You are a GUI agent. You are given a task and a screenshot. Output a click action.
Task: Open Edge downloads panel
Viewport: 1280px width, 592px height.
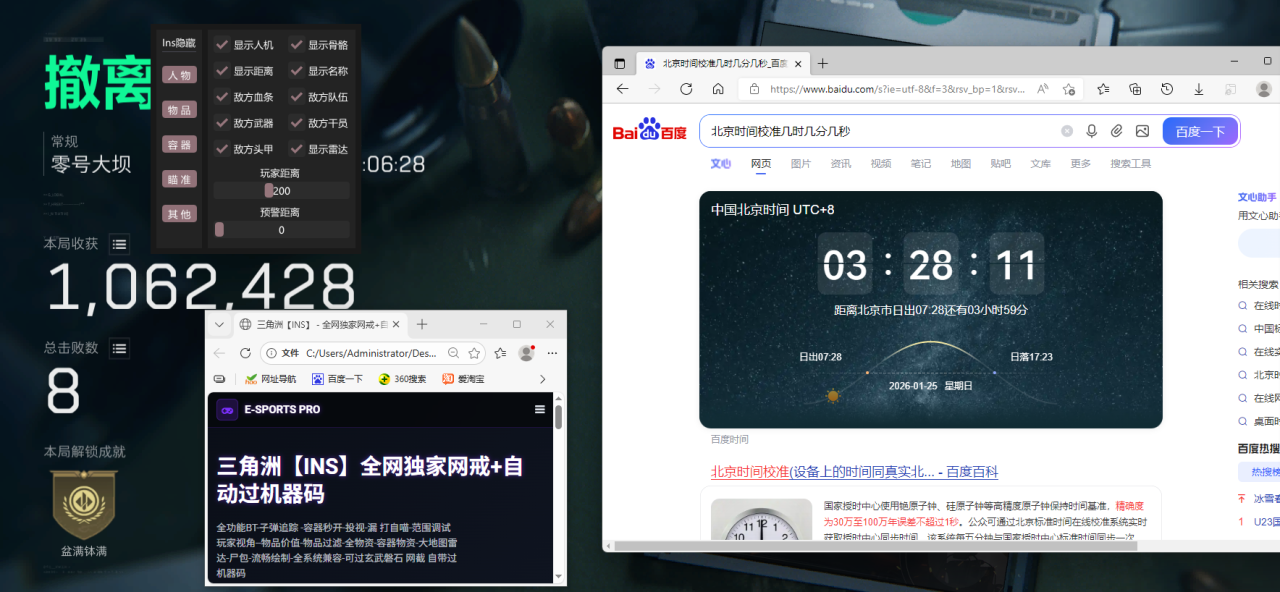[x=1199, y=88]
